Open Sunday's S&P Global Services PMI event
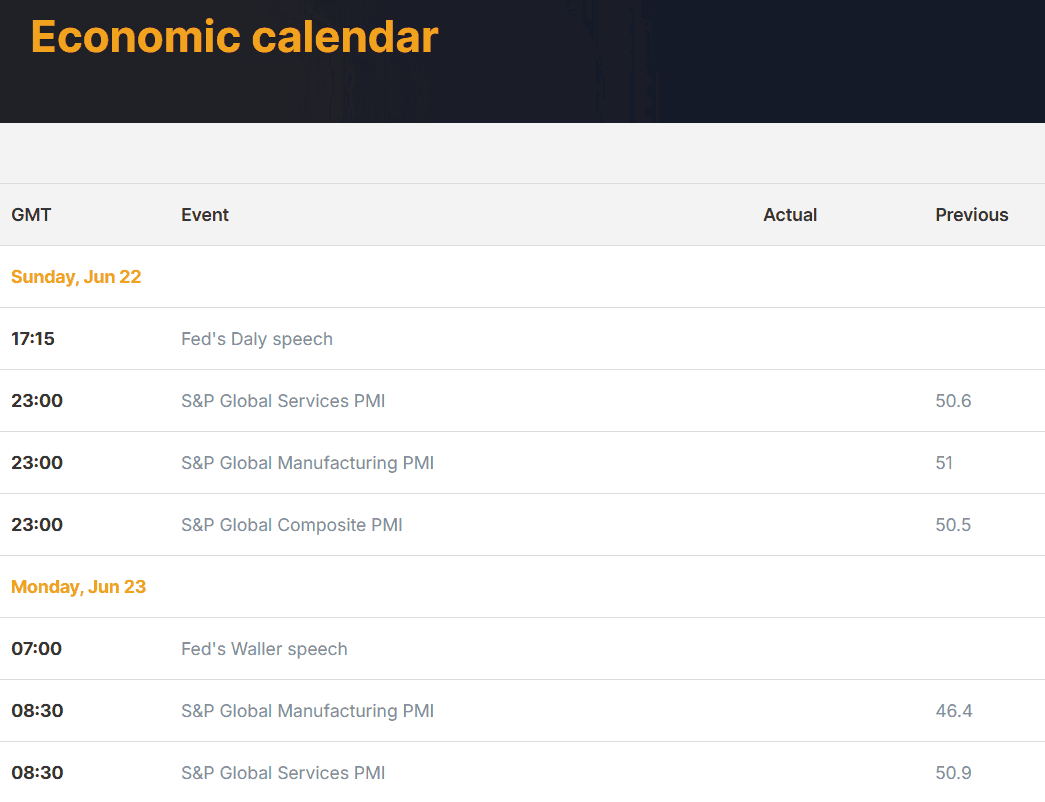1045x802 pixels. (x=283, y=401)
